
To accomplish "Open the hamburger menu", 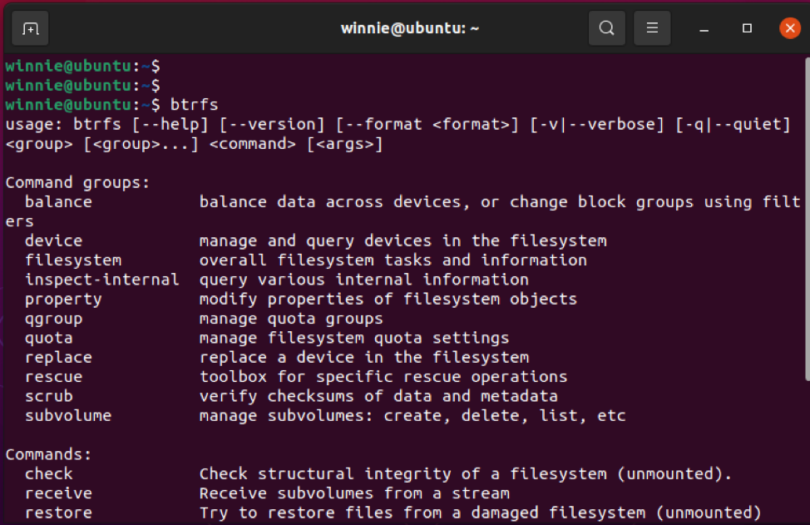I will tap(652, 28).
